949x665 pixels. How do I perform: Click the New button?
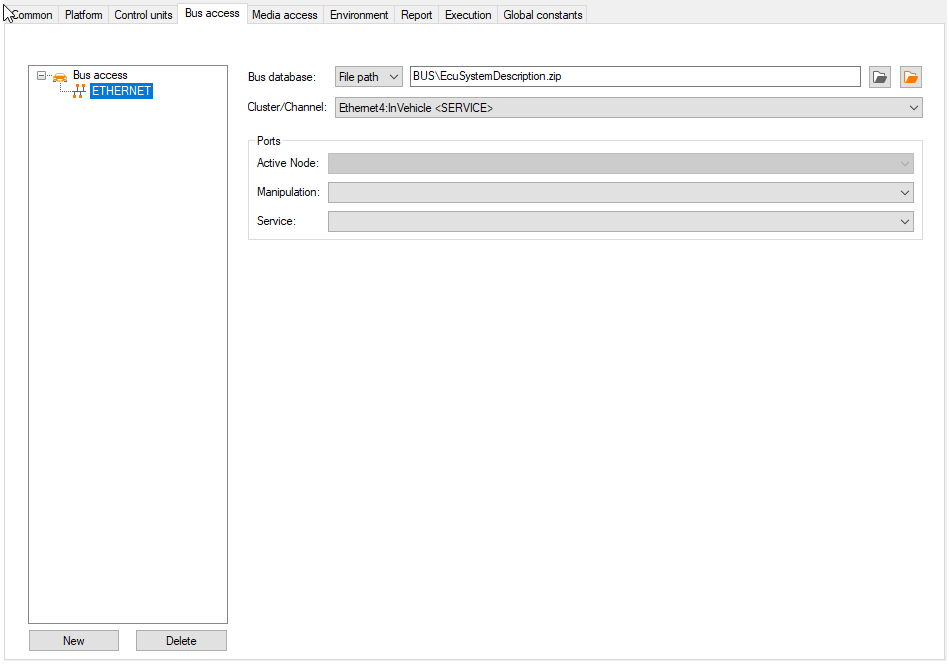point(74,640)
